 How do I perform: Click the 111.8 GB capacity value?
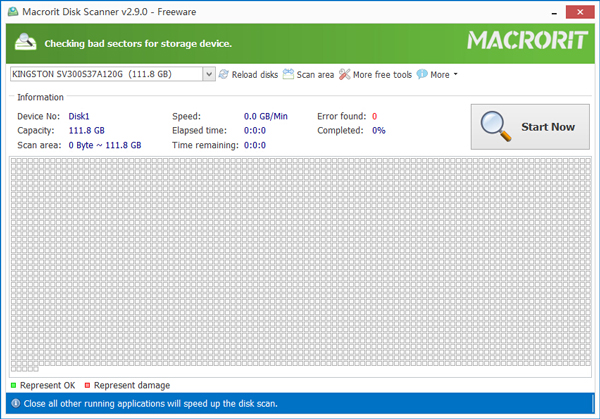86,130
